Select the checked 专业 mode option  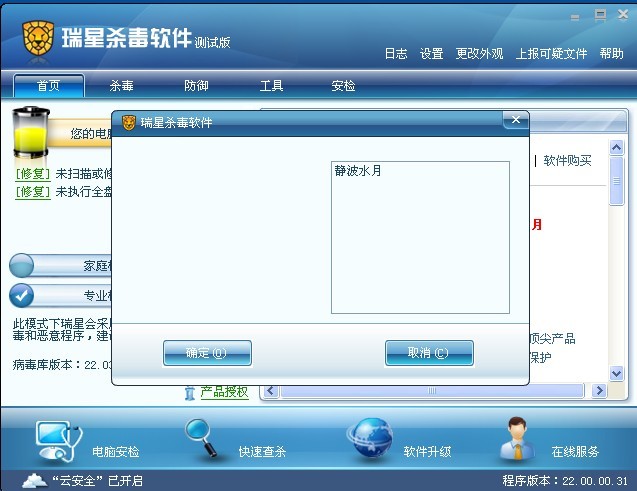pos(21,296)
